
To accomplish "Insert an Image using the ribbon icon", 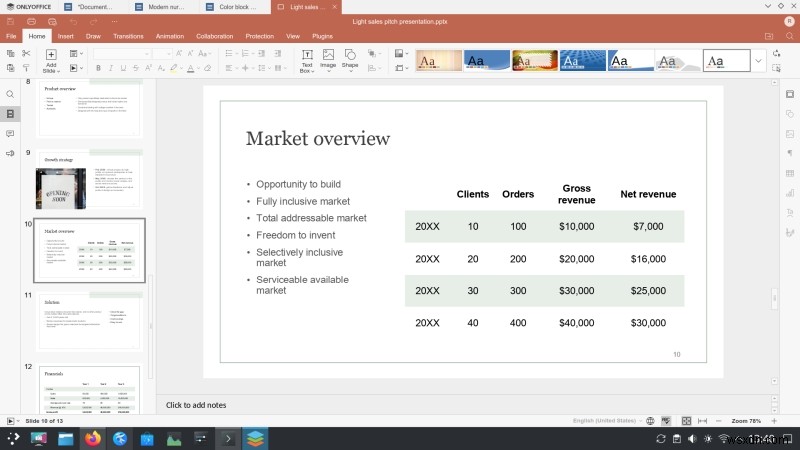I will [x=328, y=60].
